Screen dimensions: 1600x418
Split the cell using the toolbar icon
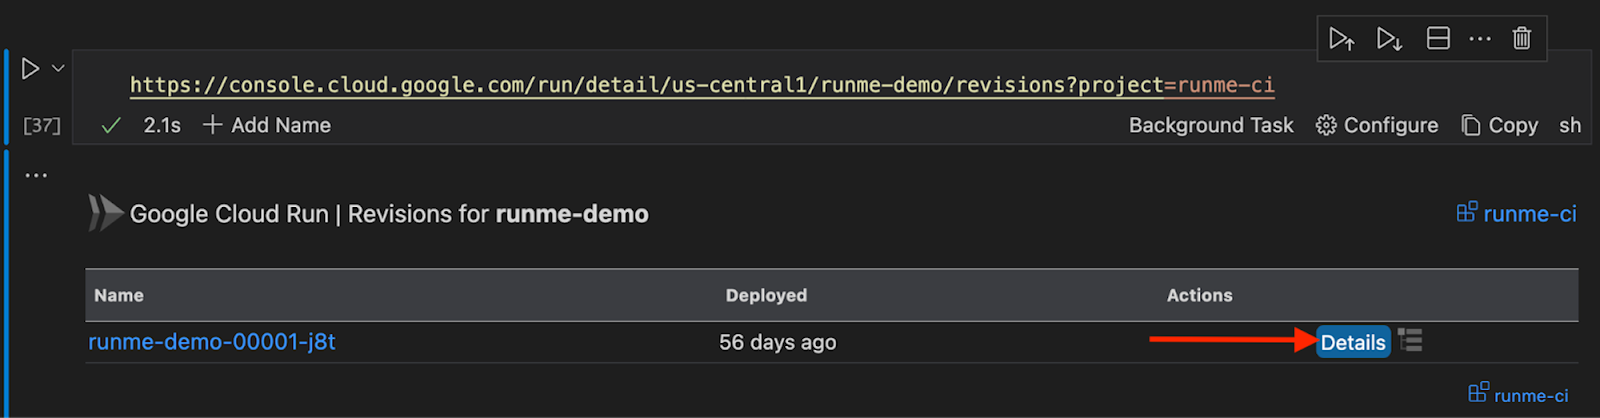[1438, 39]
